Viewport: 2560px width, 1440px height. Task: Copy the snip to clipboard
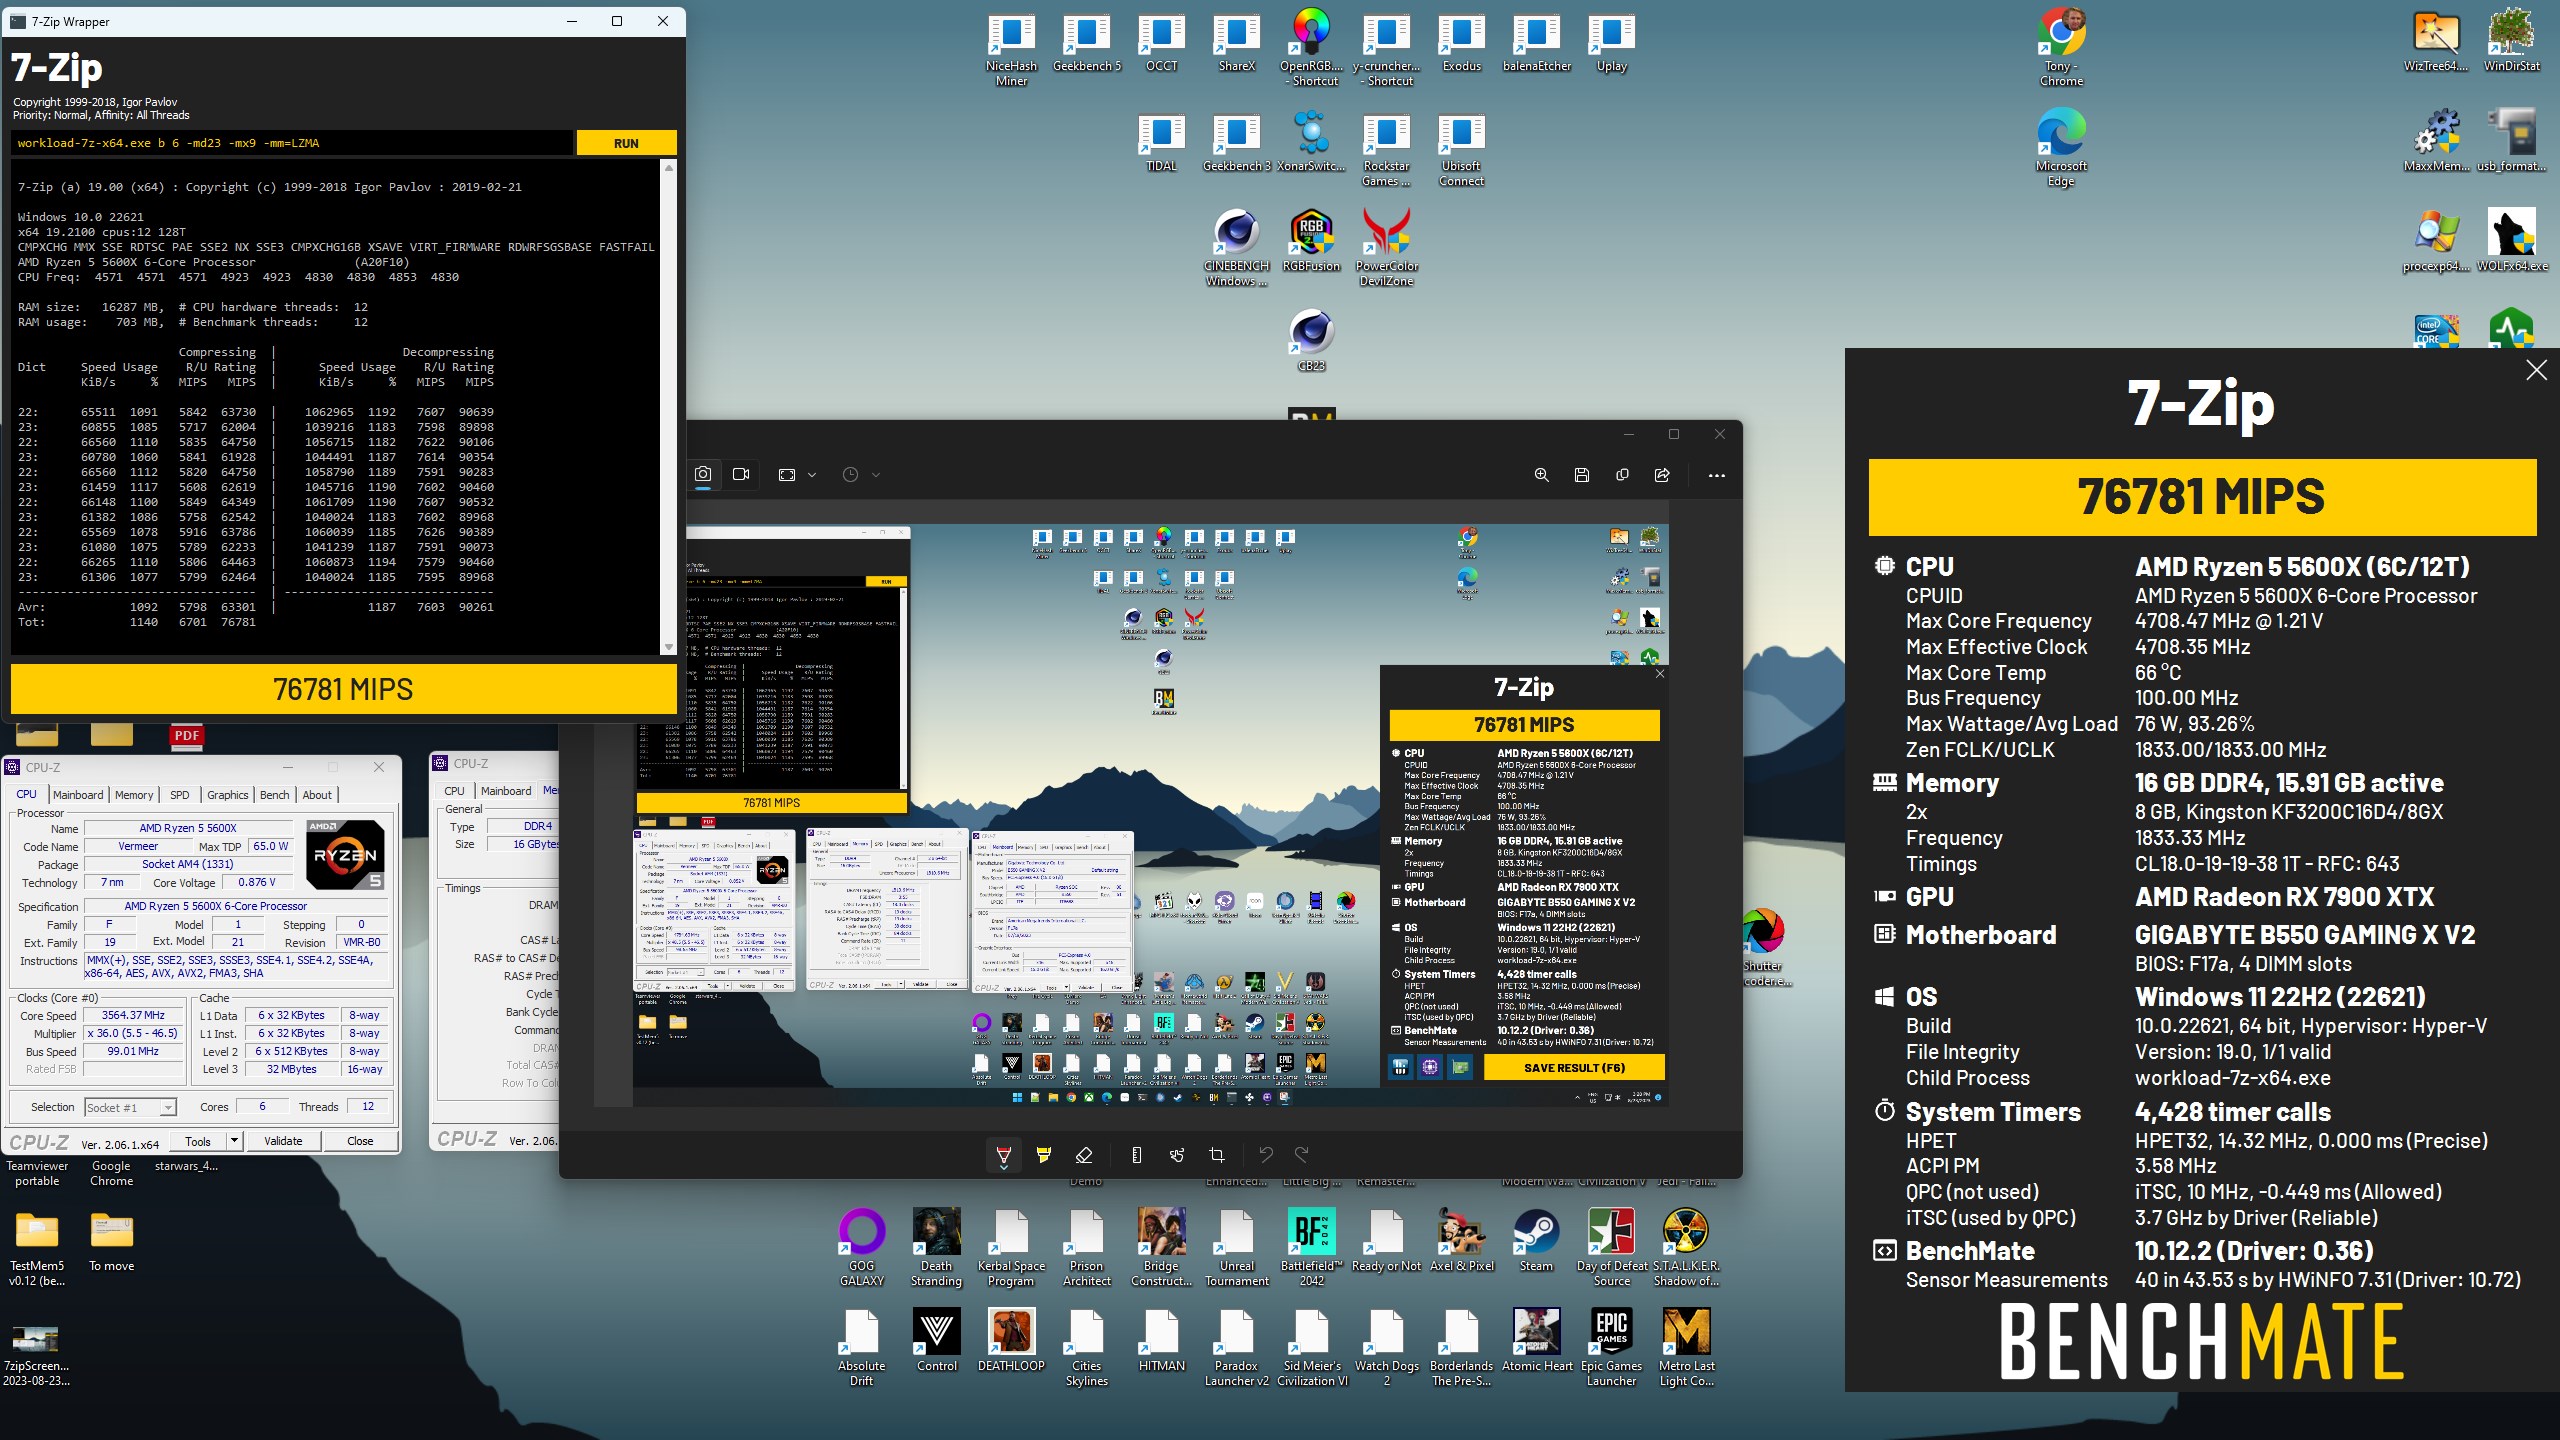[x=1622, y=475]
